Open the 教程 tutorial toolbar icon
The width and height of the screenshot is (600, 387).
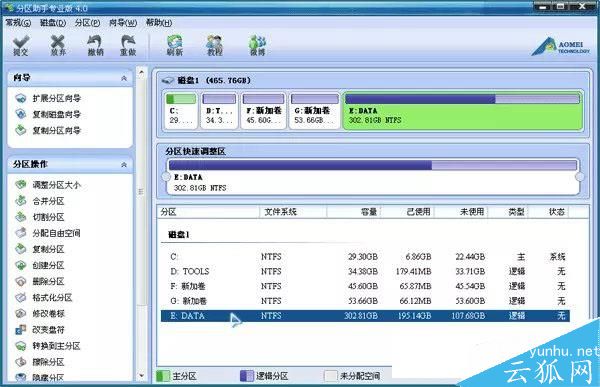click(x=215, y=46)
